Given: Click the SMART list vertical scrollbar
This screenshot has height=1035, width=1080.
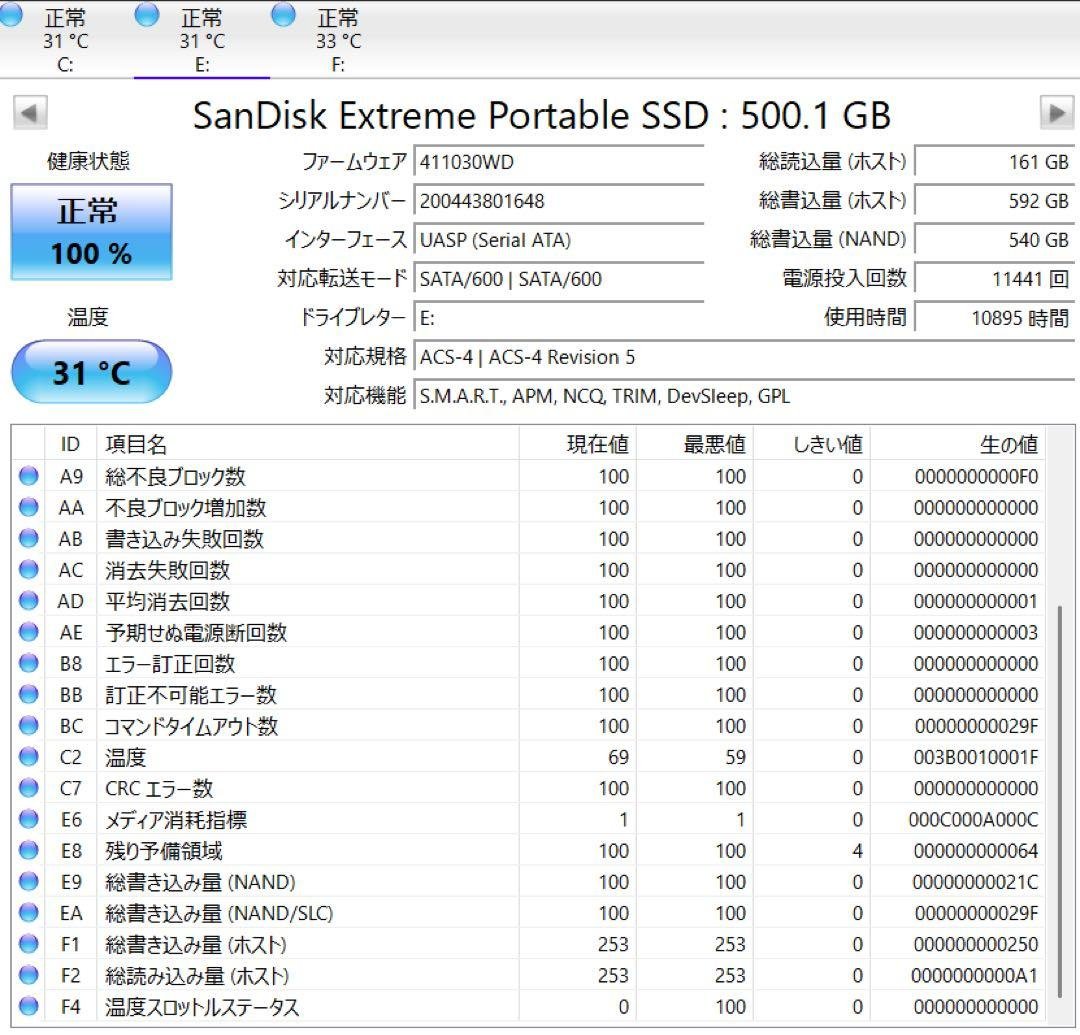Looking at the screenshot, I should tap(1059, 802).
